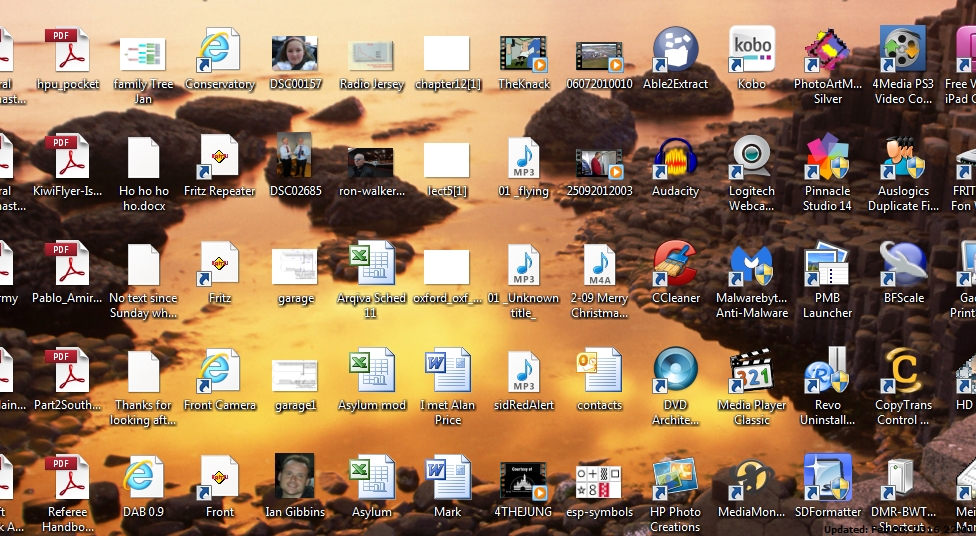Open the Arqiva Sched Excel file
The height and width of the screenshot is (536, 976).
coord(371,265)
